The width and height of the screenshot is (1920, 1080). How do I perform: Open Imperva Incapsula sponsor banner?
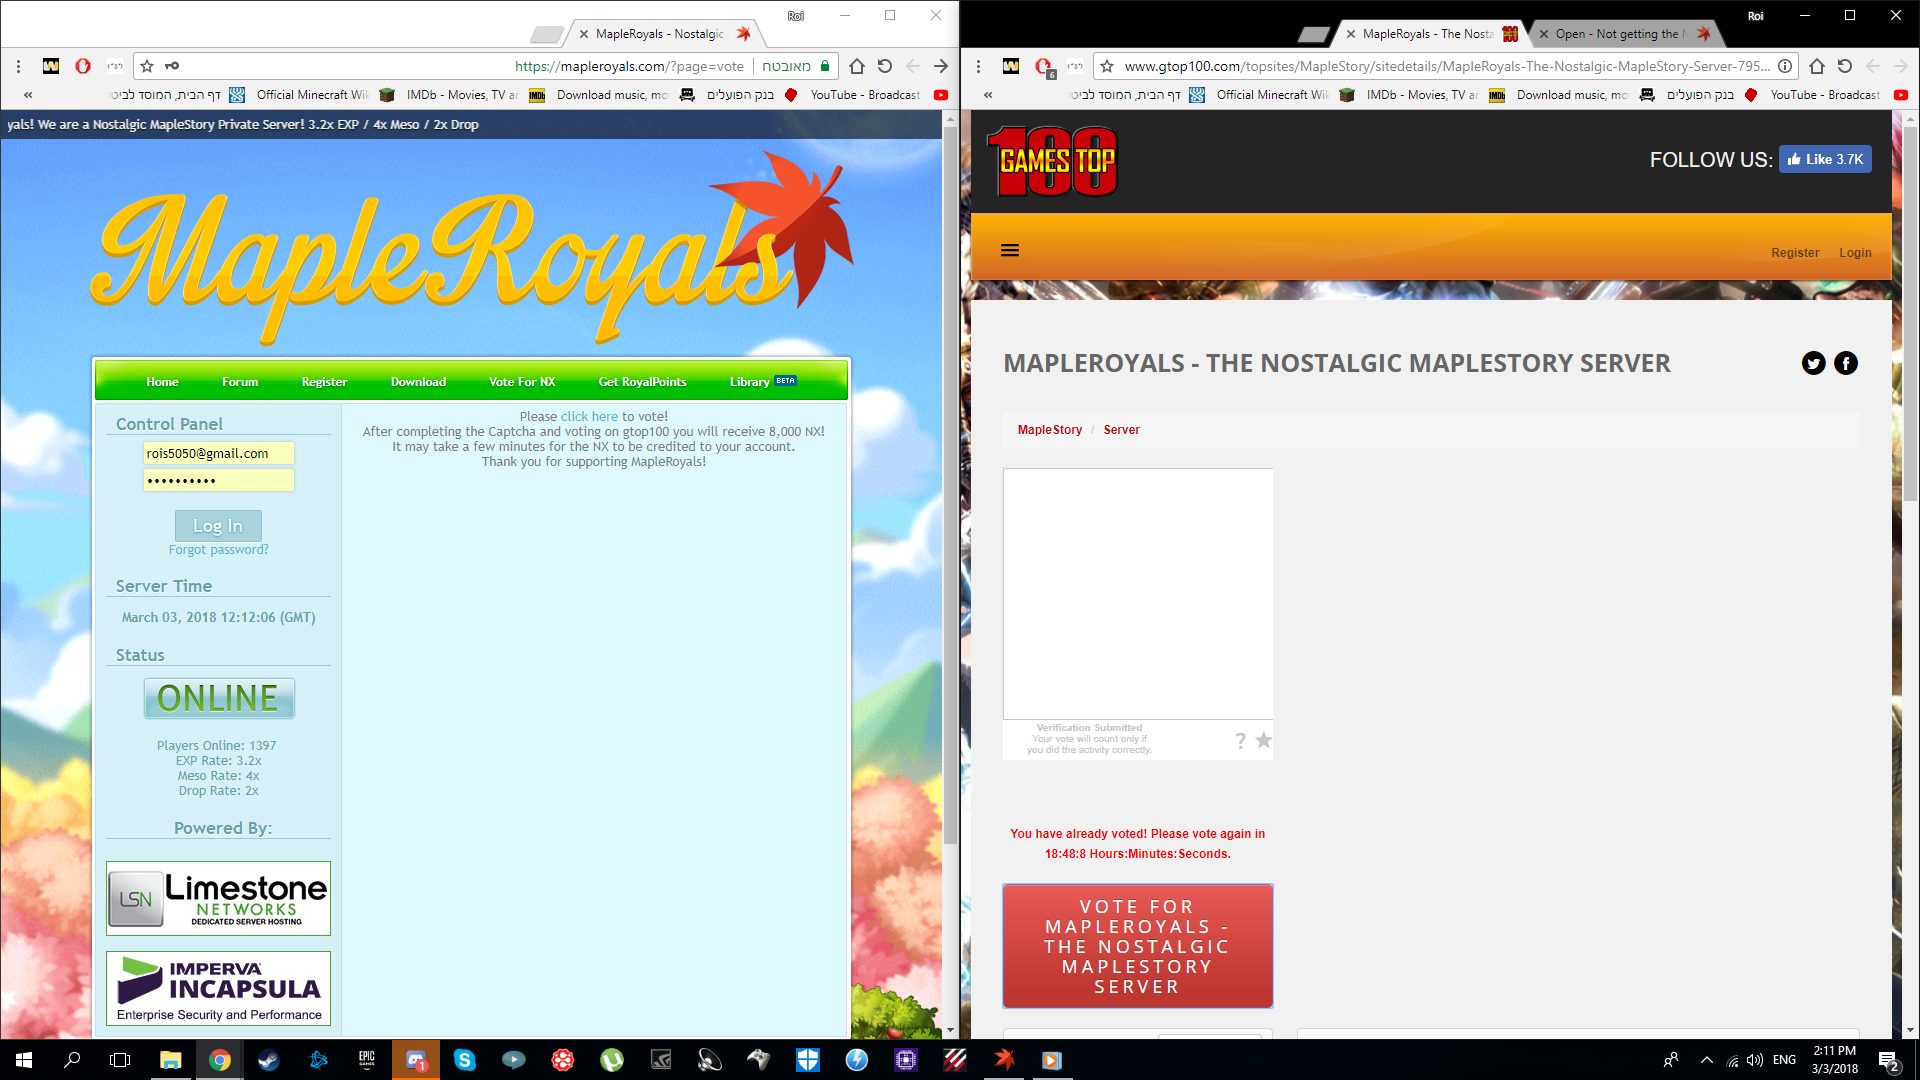point(218,988)
